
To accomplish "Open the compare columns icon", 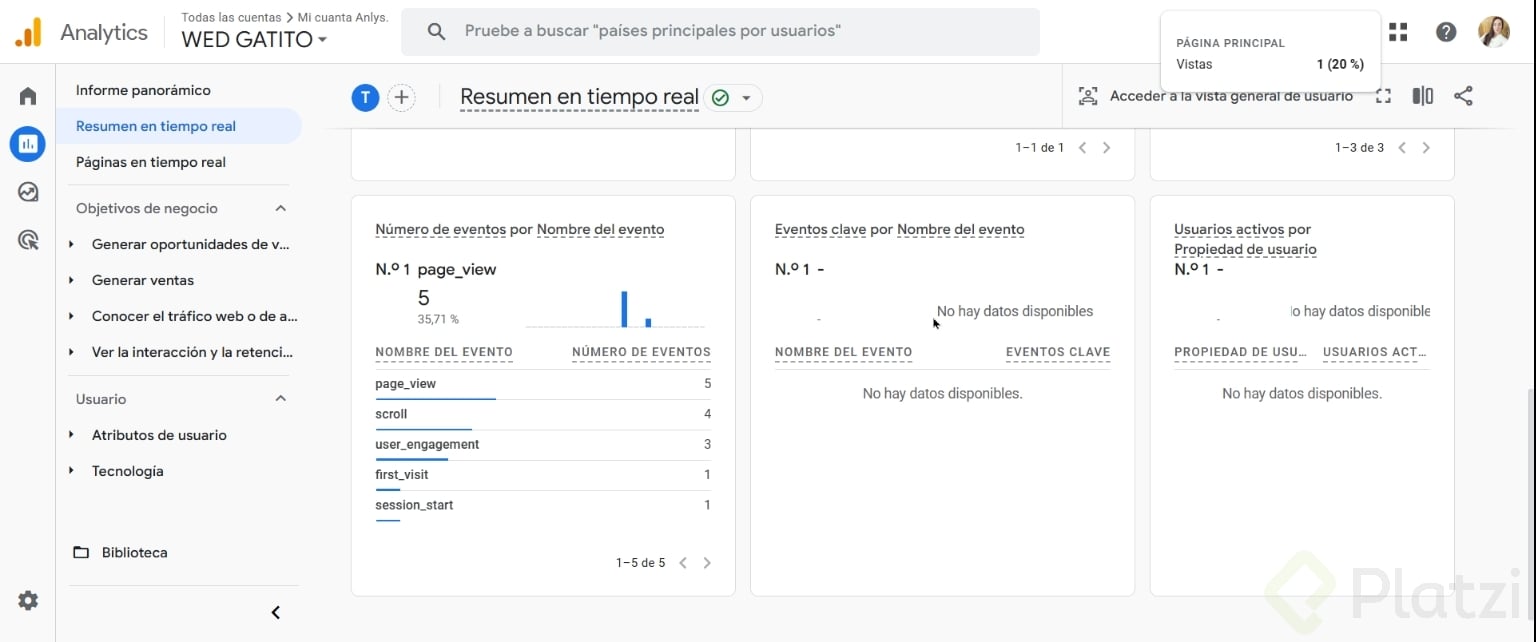I will (x=1422, y=96).
